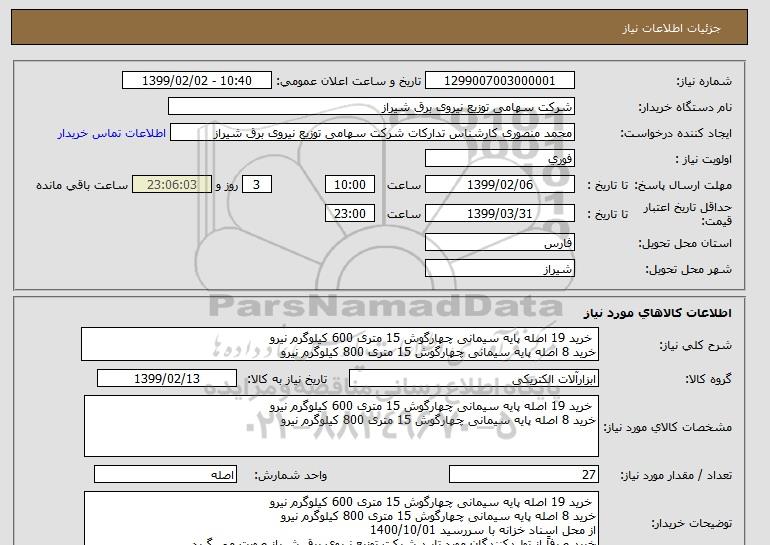The image size is (770, 545).
Task: Click the goods group field ابزارآلات الکتریکی
Action: (x=473, y=379)
